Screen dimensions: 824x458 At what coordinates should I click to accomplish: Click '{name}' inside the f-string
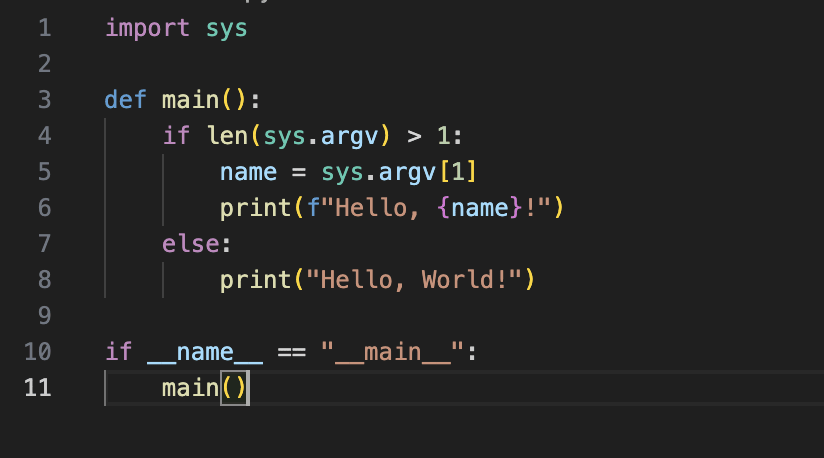click(x=479, y=208)
